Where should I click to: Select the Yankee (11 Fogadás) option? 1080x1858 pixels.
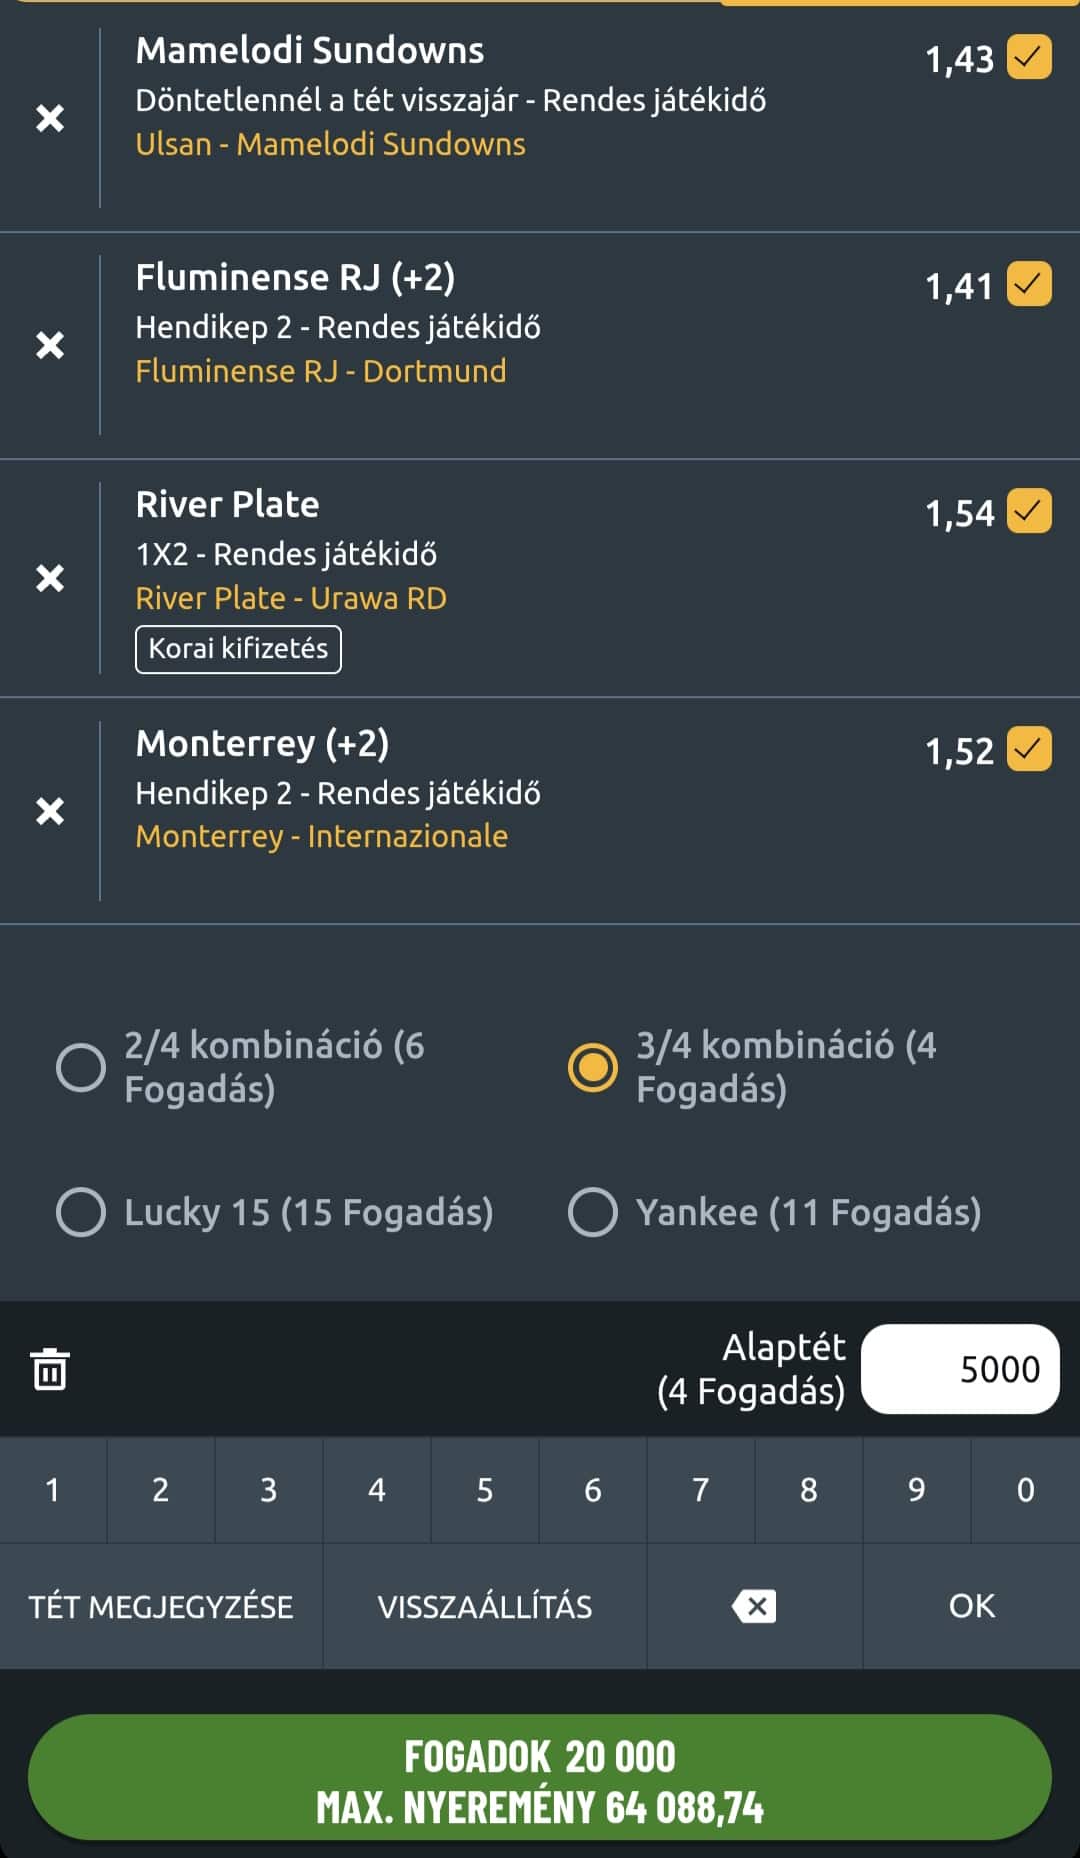tap(593, 1212)
